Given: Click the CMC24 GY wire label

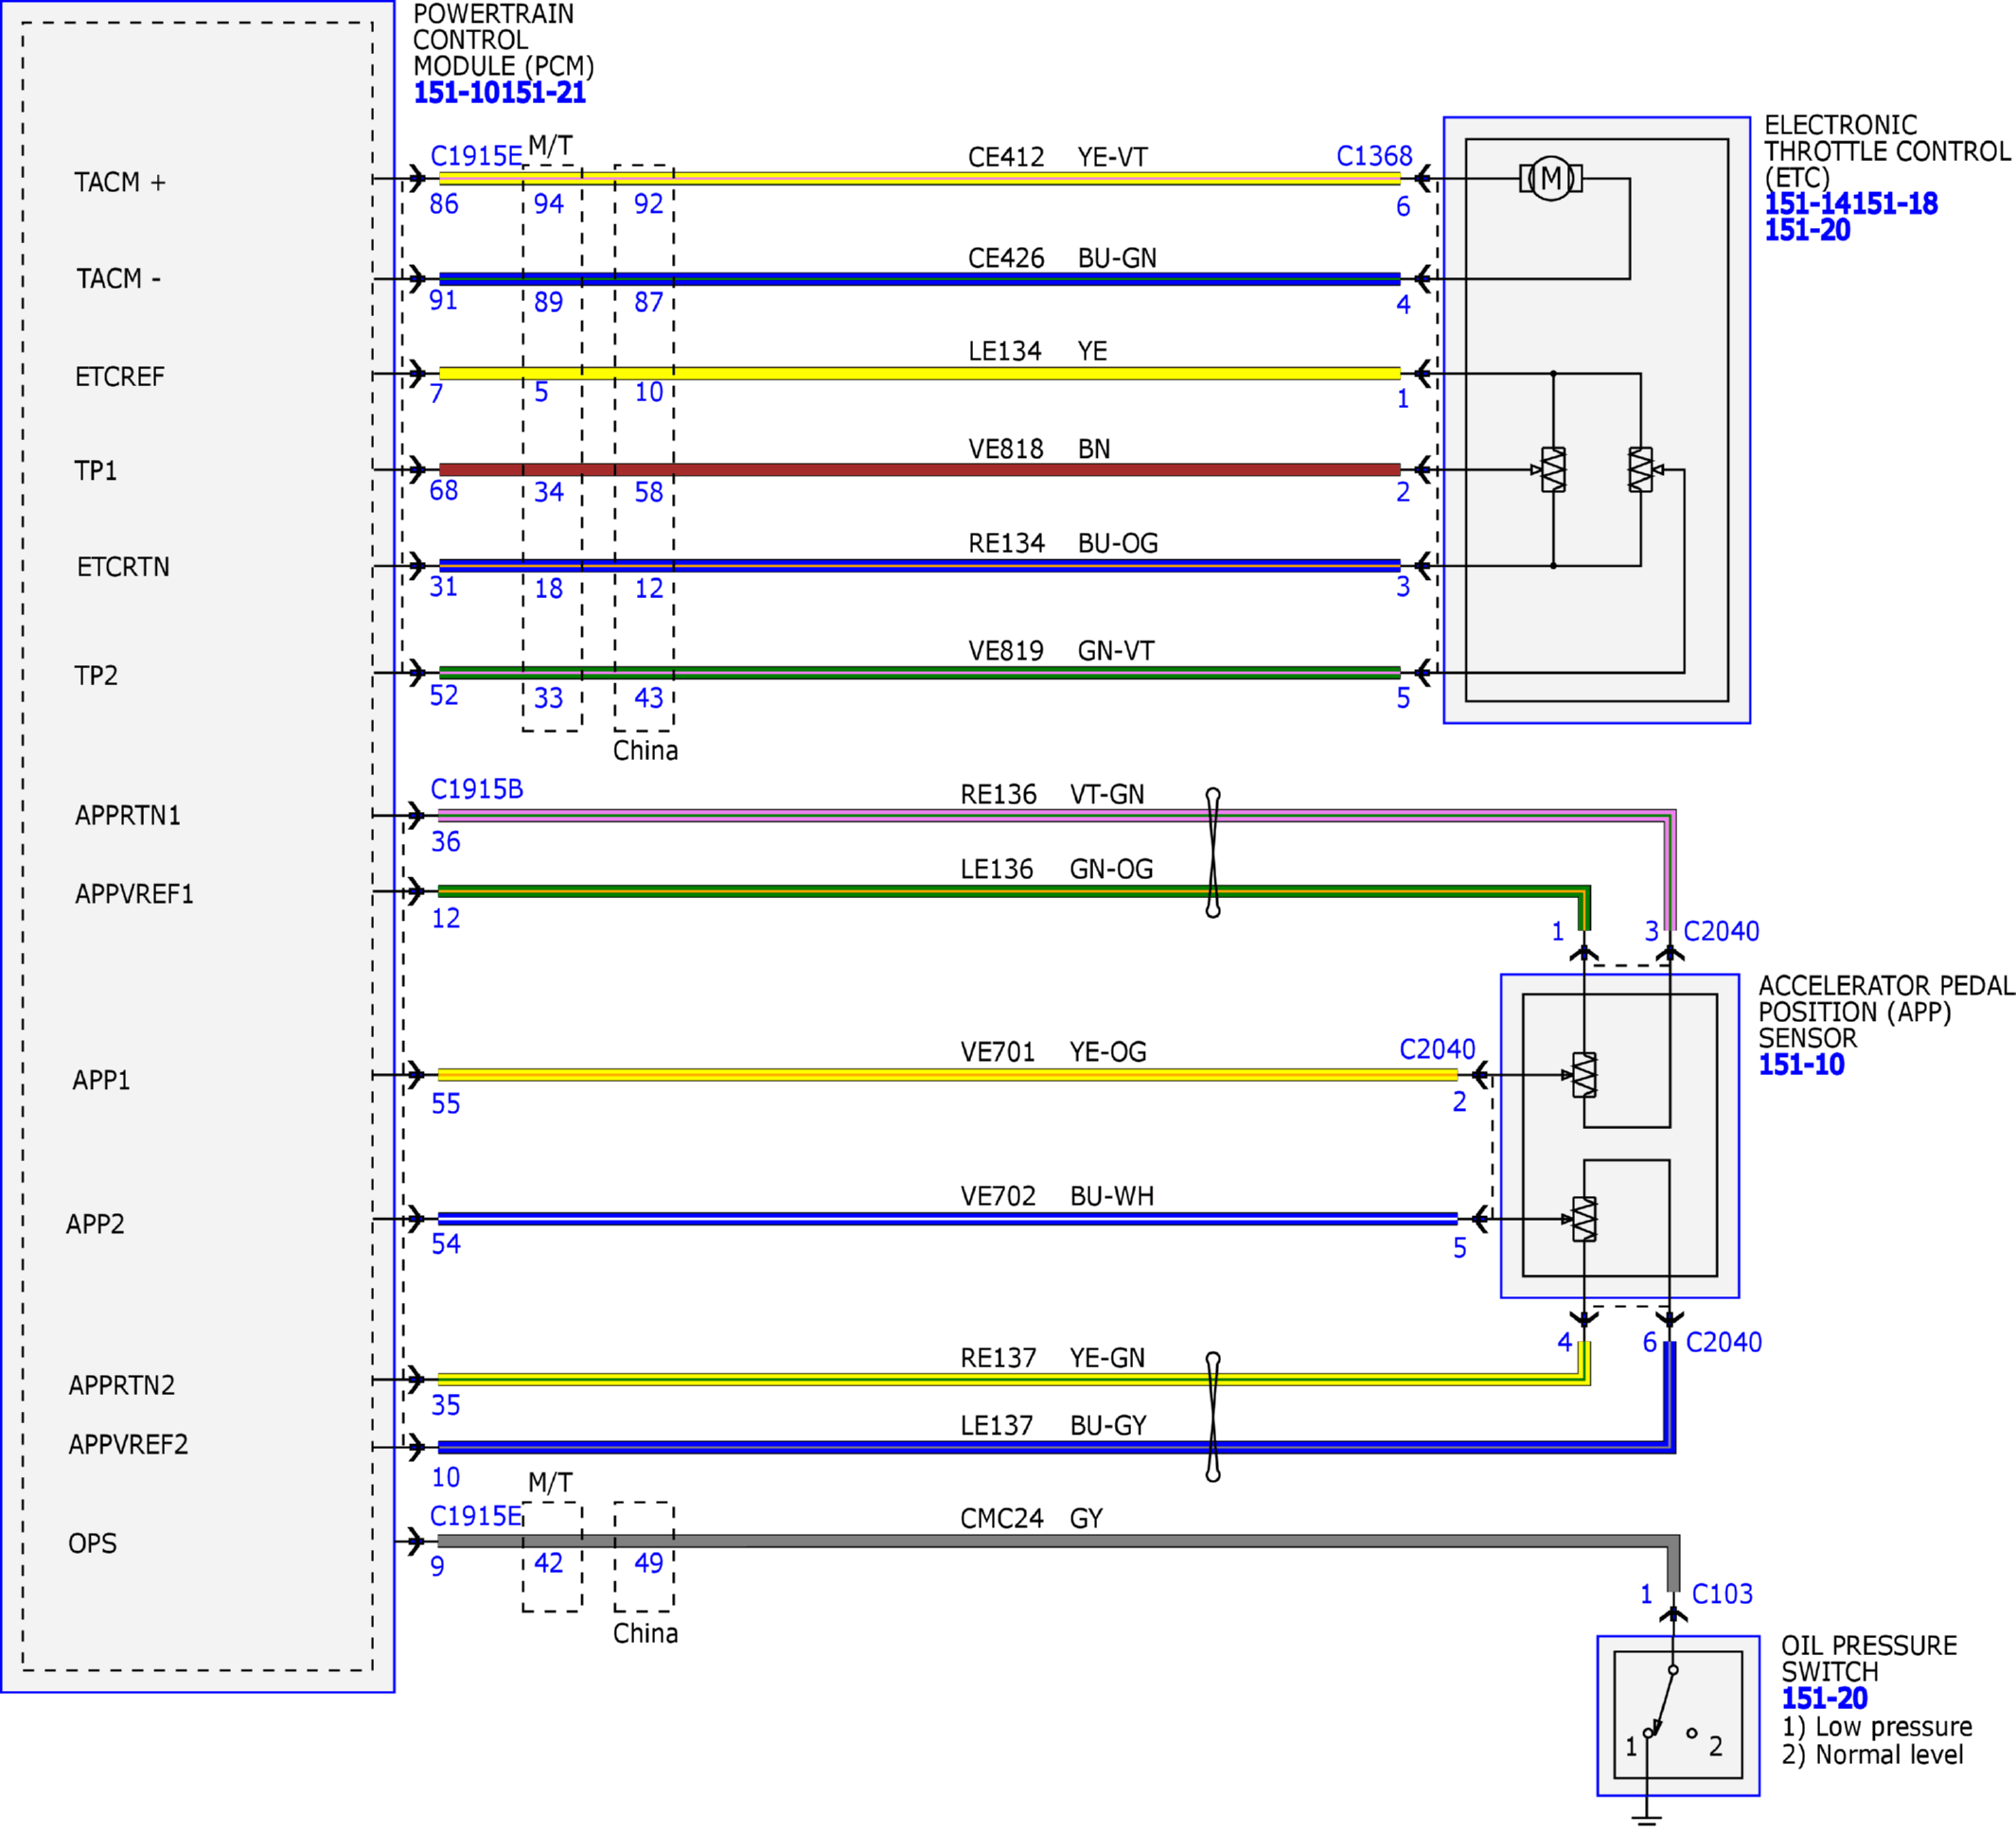Looking at the screenshot, I should [1031, 1518].
